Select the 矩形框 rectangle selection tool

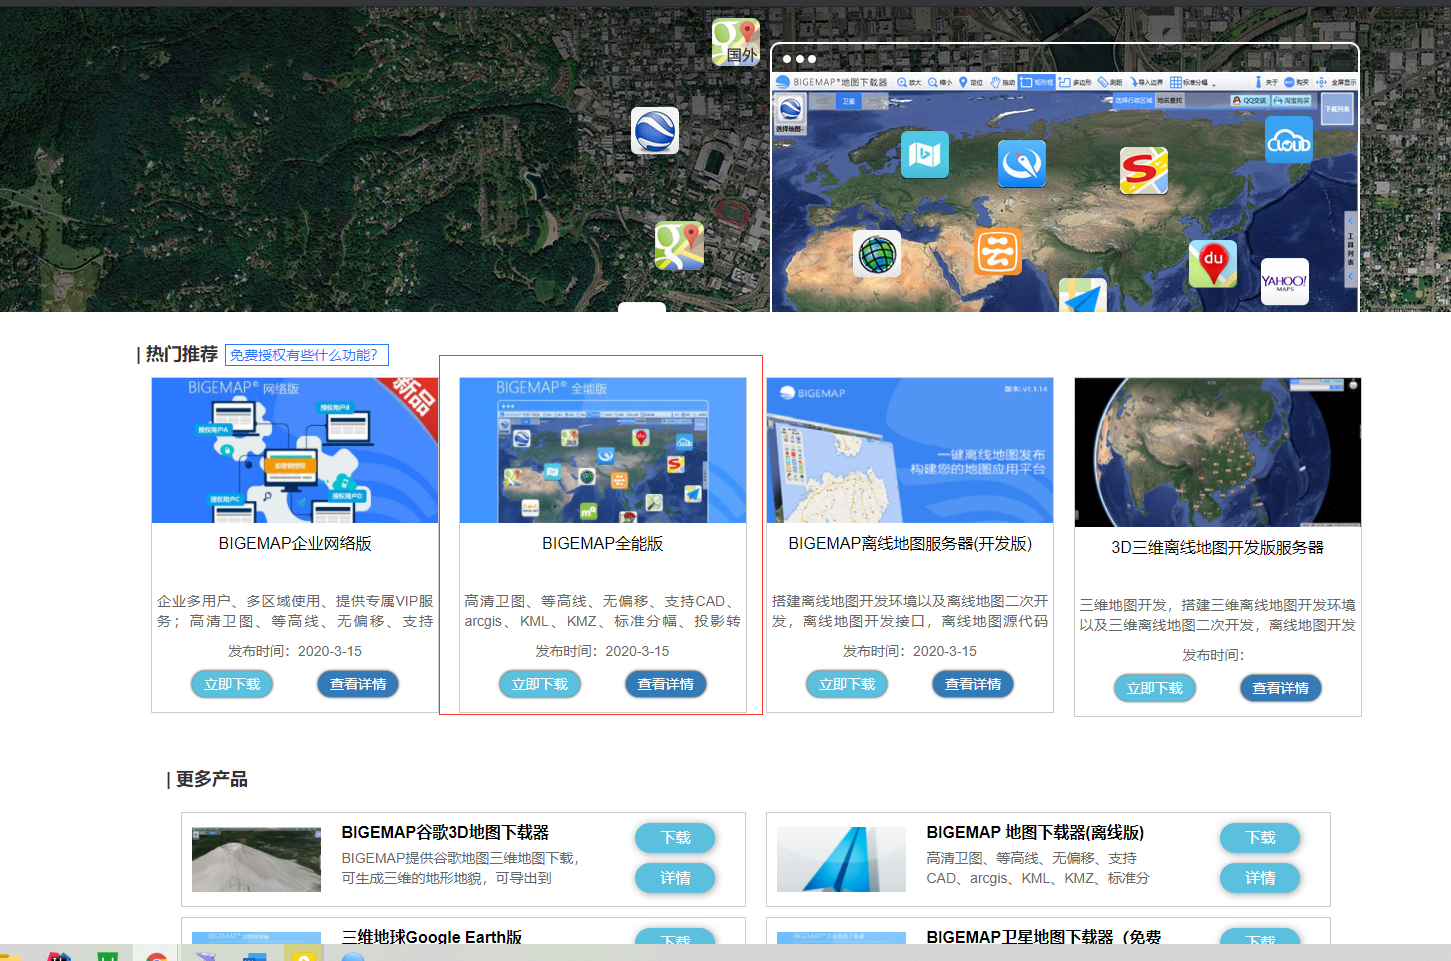(1036, 82)
